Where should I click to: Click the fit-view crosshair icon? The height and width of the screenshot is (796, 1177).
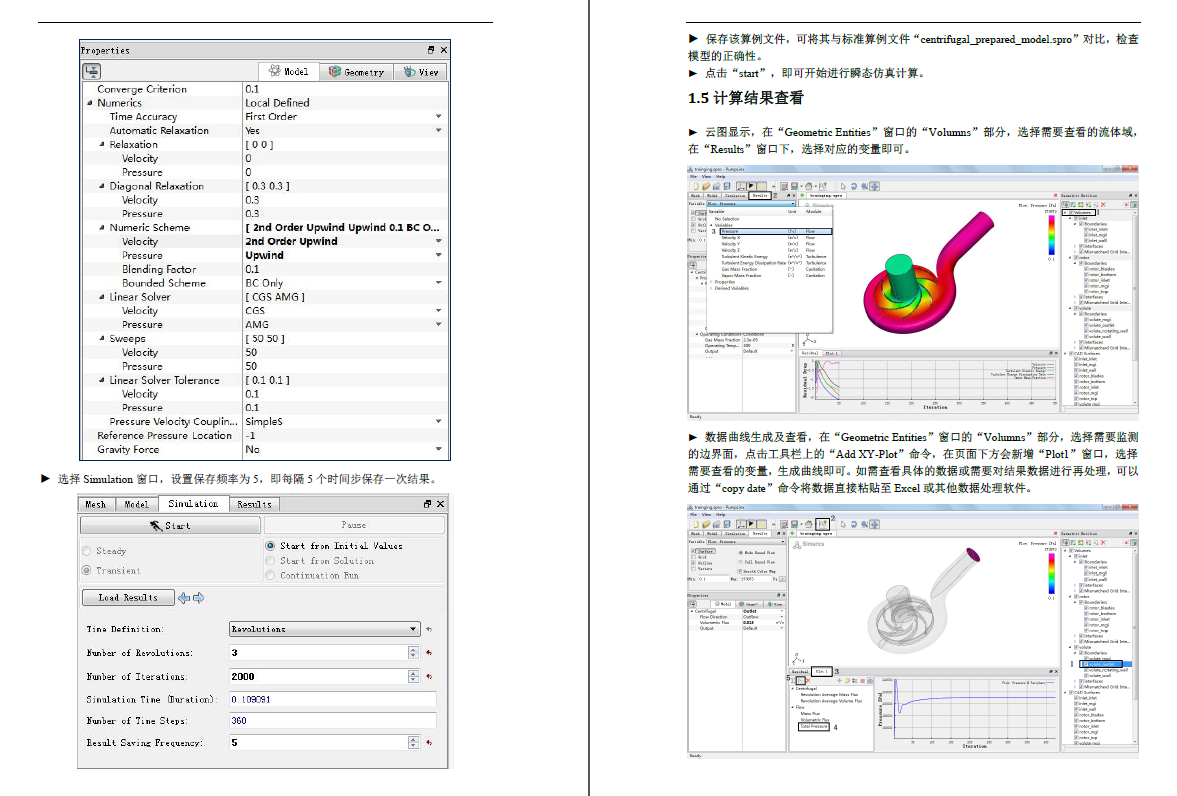(x=875, y=186)
